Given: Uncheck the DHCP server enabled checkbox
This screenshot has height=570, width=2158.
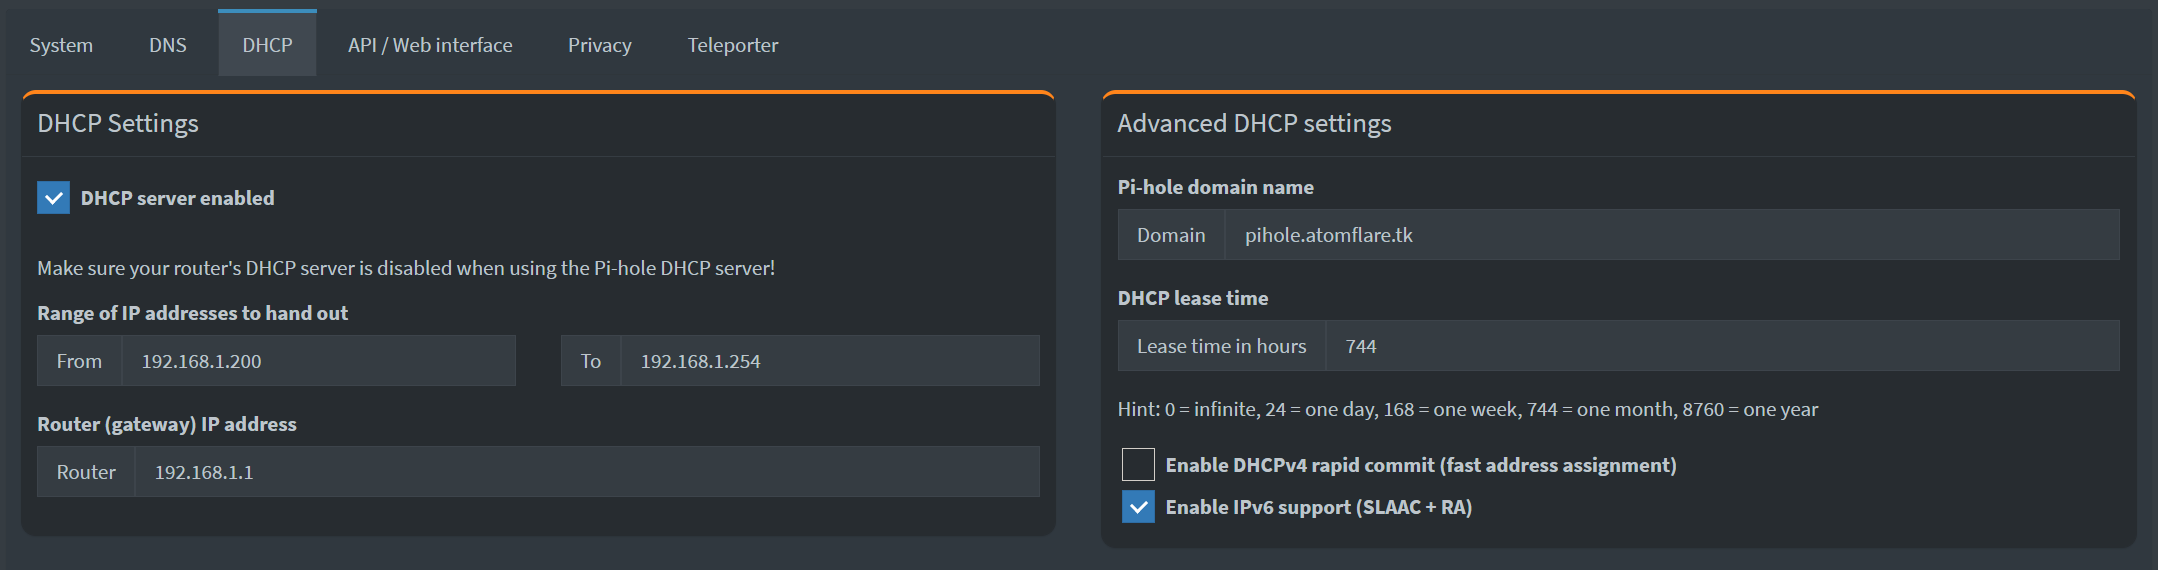Looking at the screenshot, I should (54, 198).
